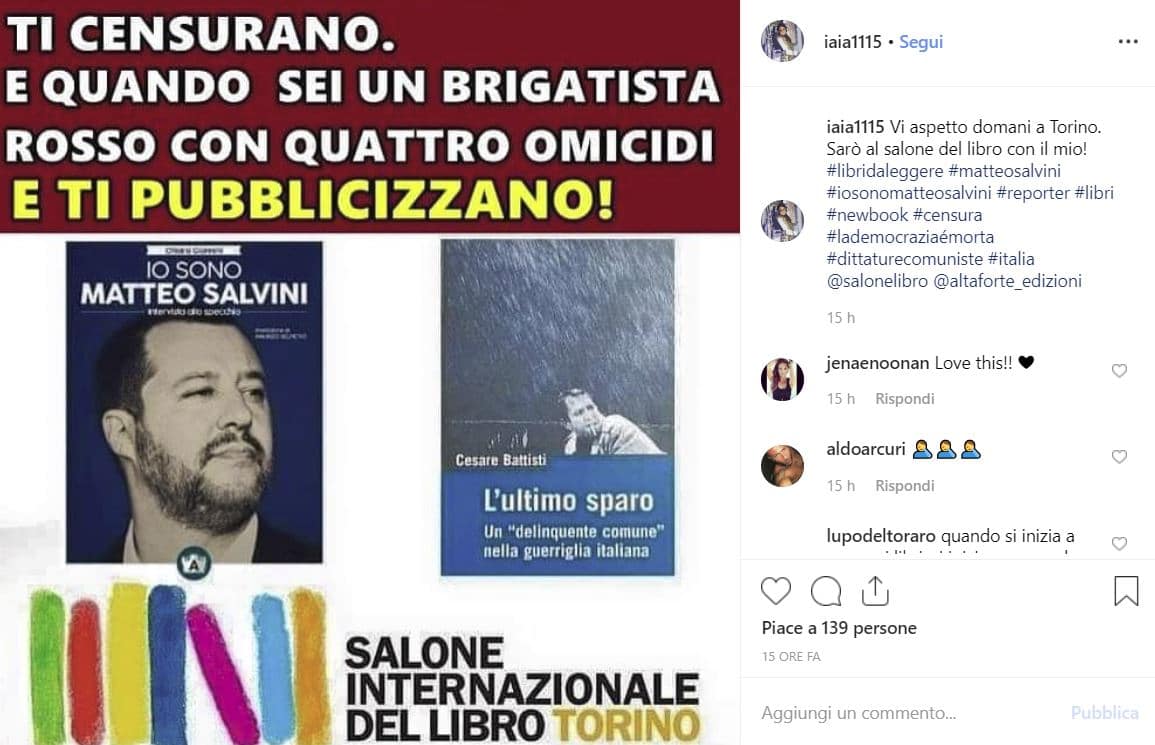This screenshot has width=1155, height=745.
Task: Open the @salonelibro mention
Action: click(877, 281)
